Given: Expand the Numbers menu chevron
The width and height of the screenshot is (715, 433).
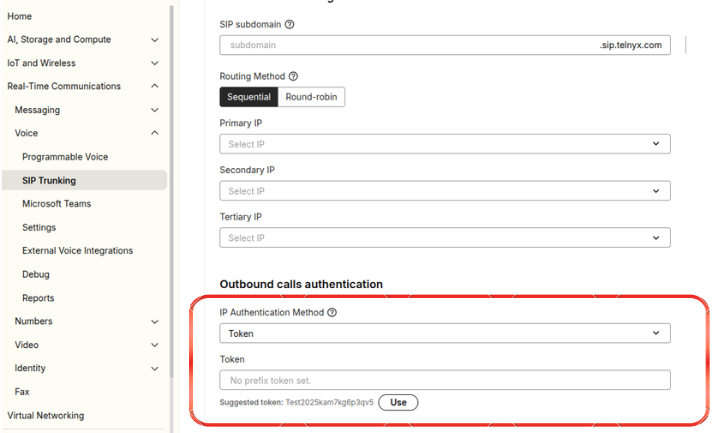Looking at the screenshot, I should (155, 322).
